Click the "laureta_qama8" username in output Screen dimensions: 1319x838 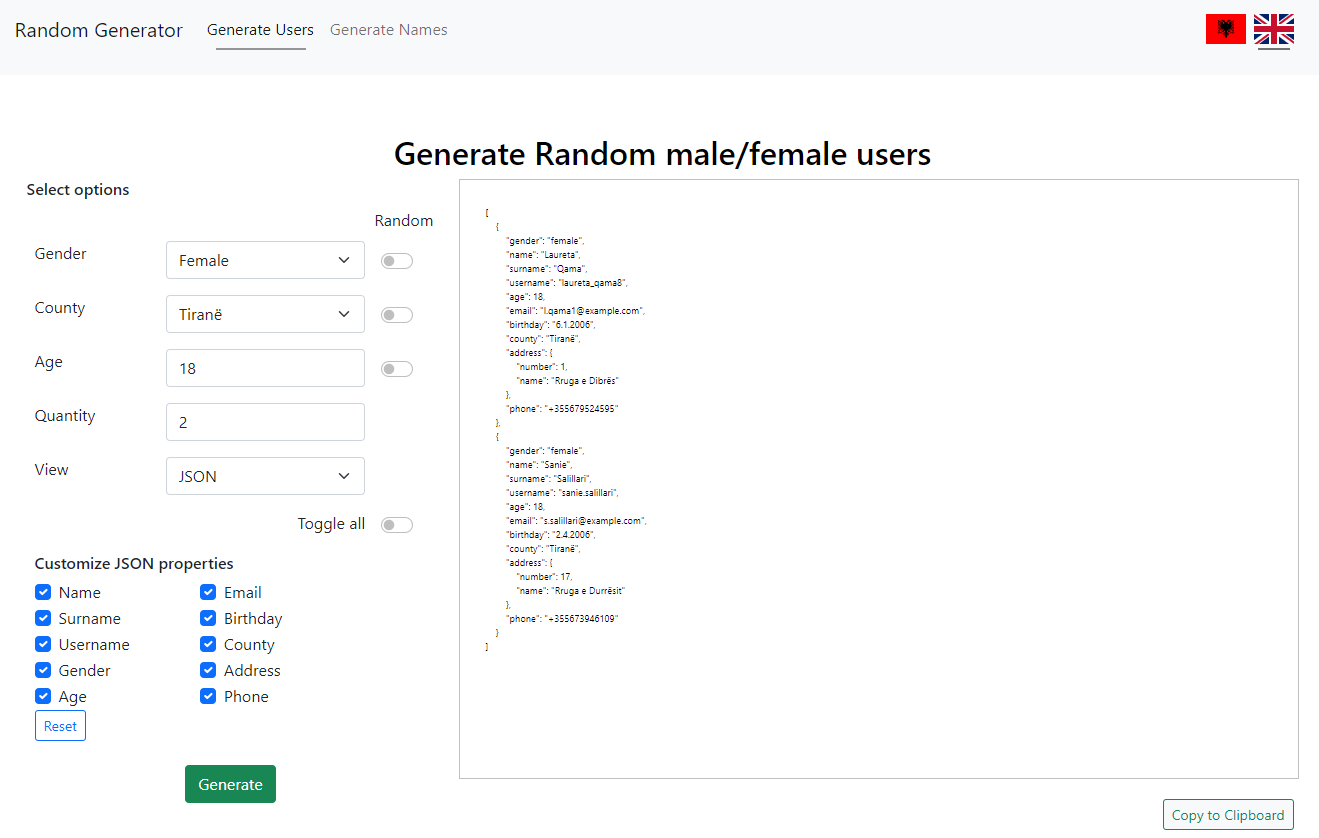tap(592, 283)
